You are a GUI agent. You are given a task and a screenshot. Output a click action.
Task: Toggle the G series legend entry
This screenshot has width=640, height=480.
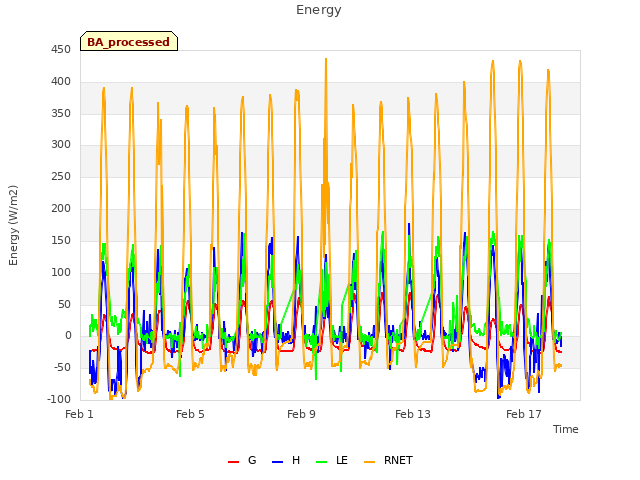[242, 460]
